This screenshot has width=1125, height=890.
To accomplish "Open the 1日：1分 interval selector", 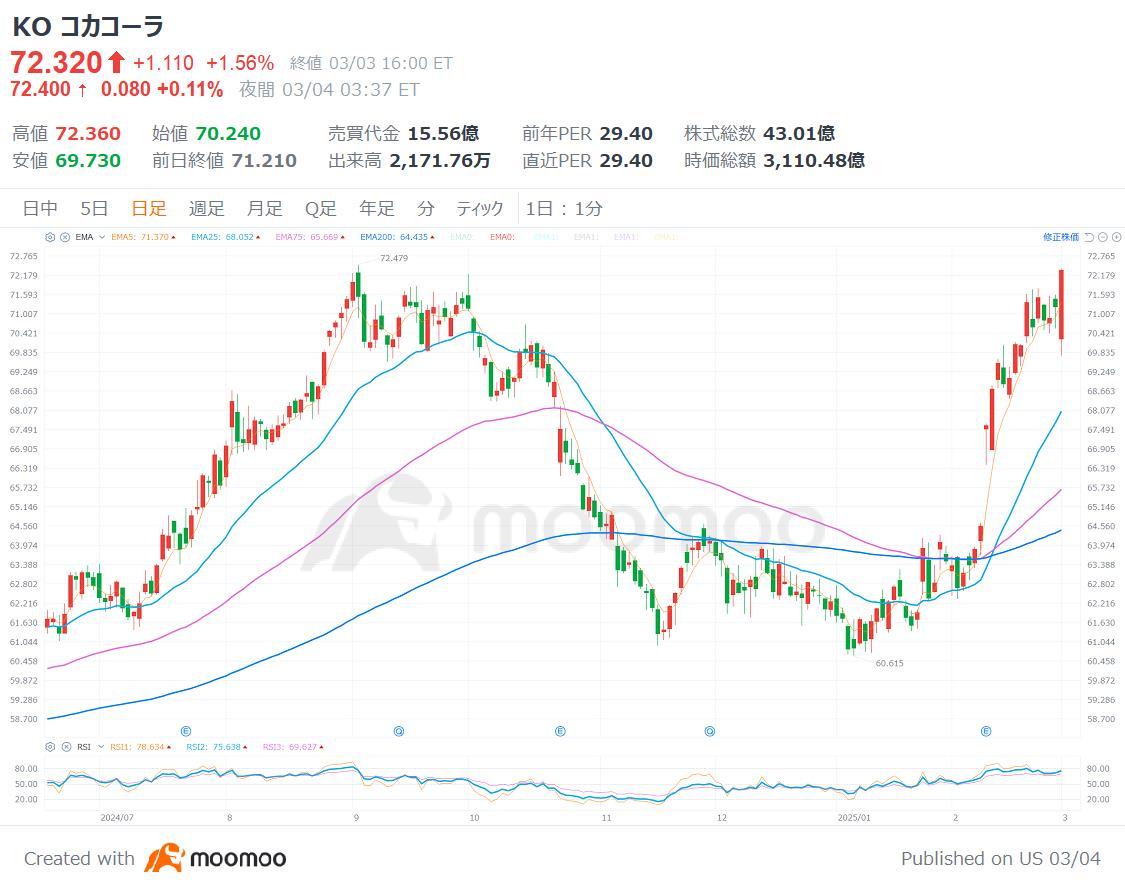I will (564, 208).
